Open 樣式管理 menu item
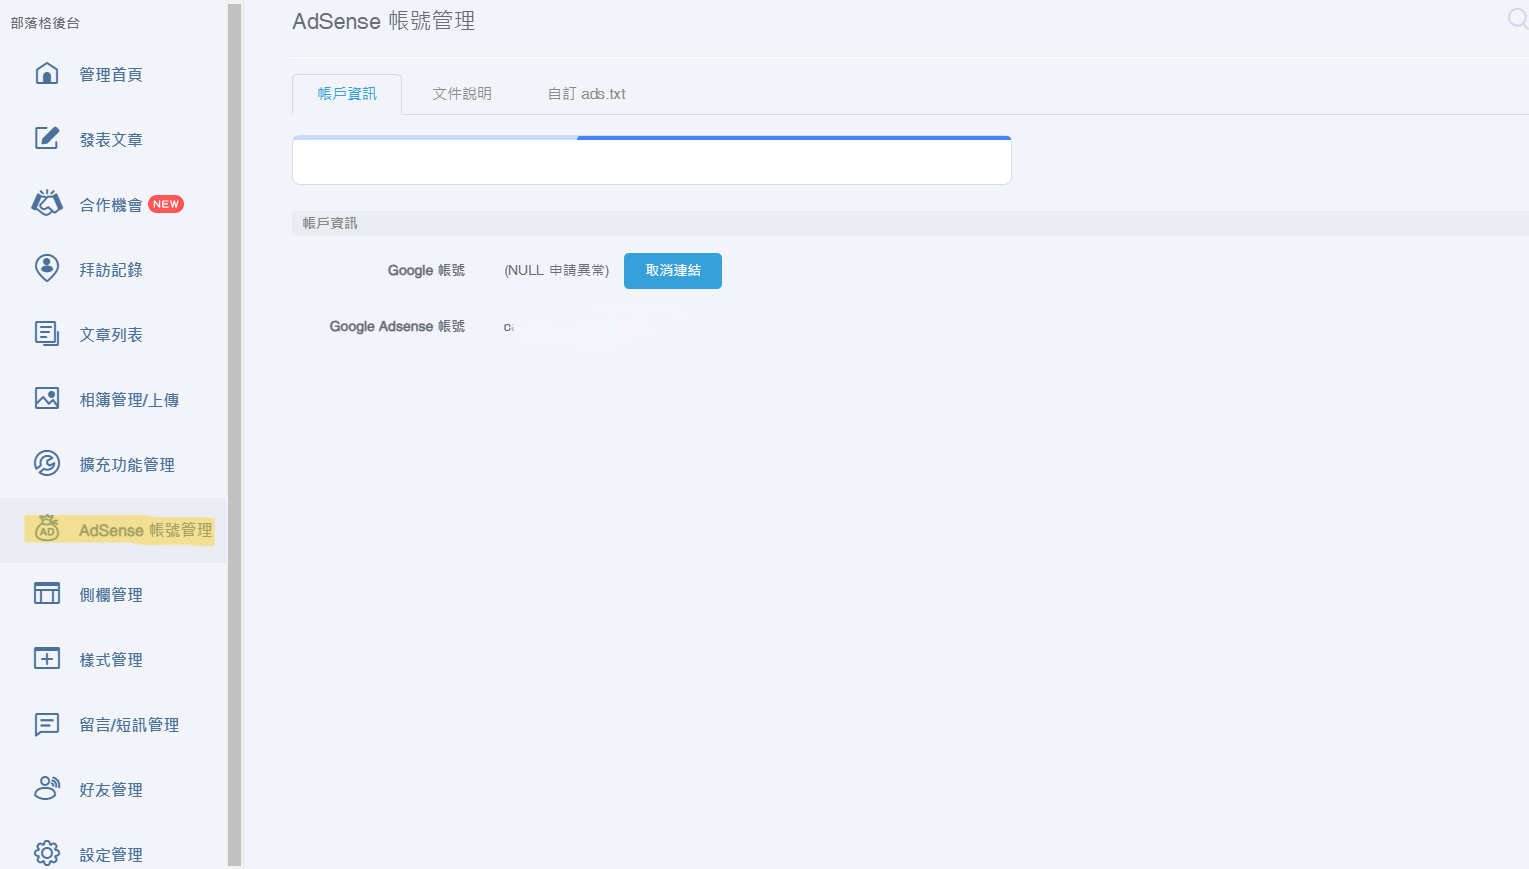Image resolution: width=1529 pixels, height=869 pixels. tap(111, 660)
